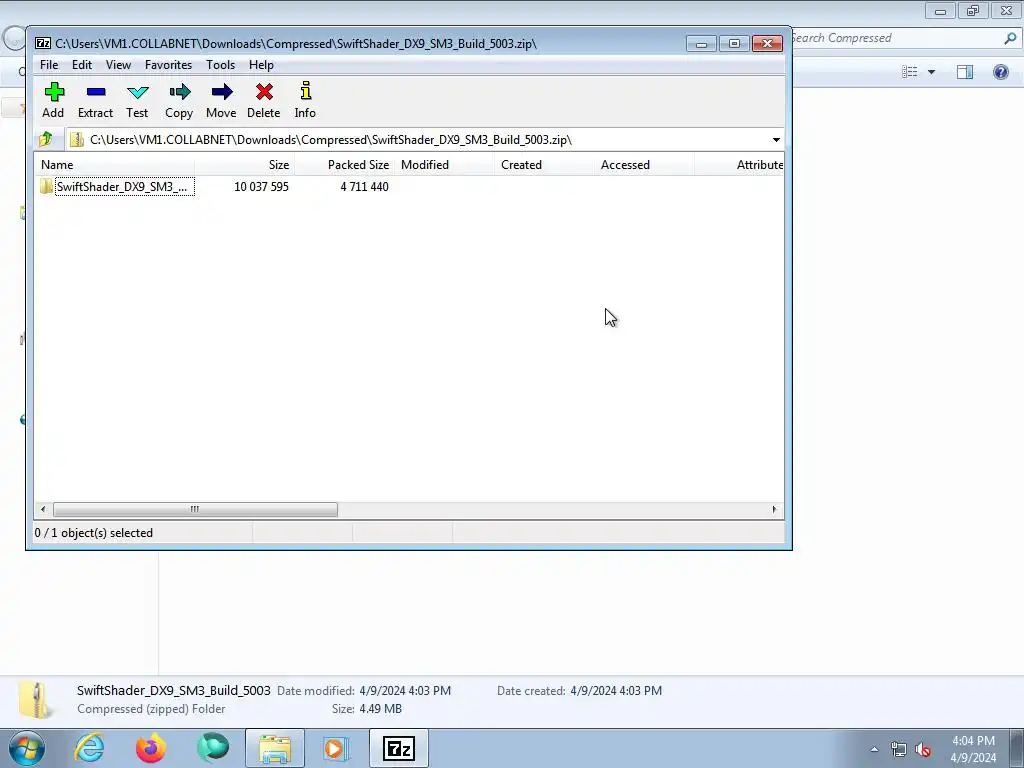Click the network tray icon
The height and width of the screenshot is (768, 1024).
coord(899,749)
